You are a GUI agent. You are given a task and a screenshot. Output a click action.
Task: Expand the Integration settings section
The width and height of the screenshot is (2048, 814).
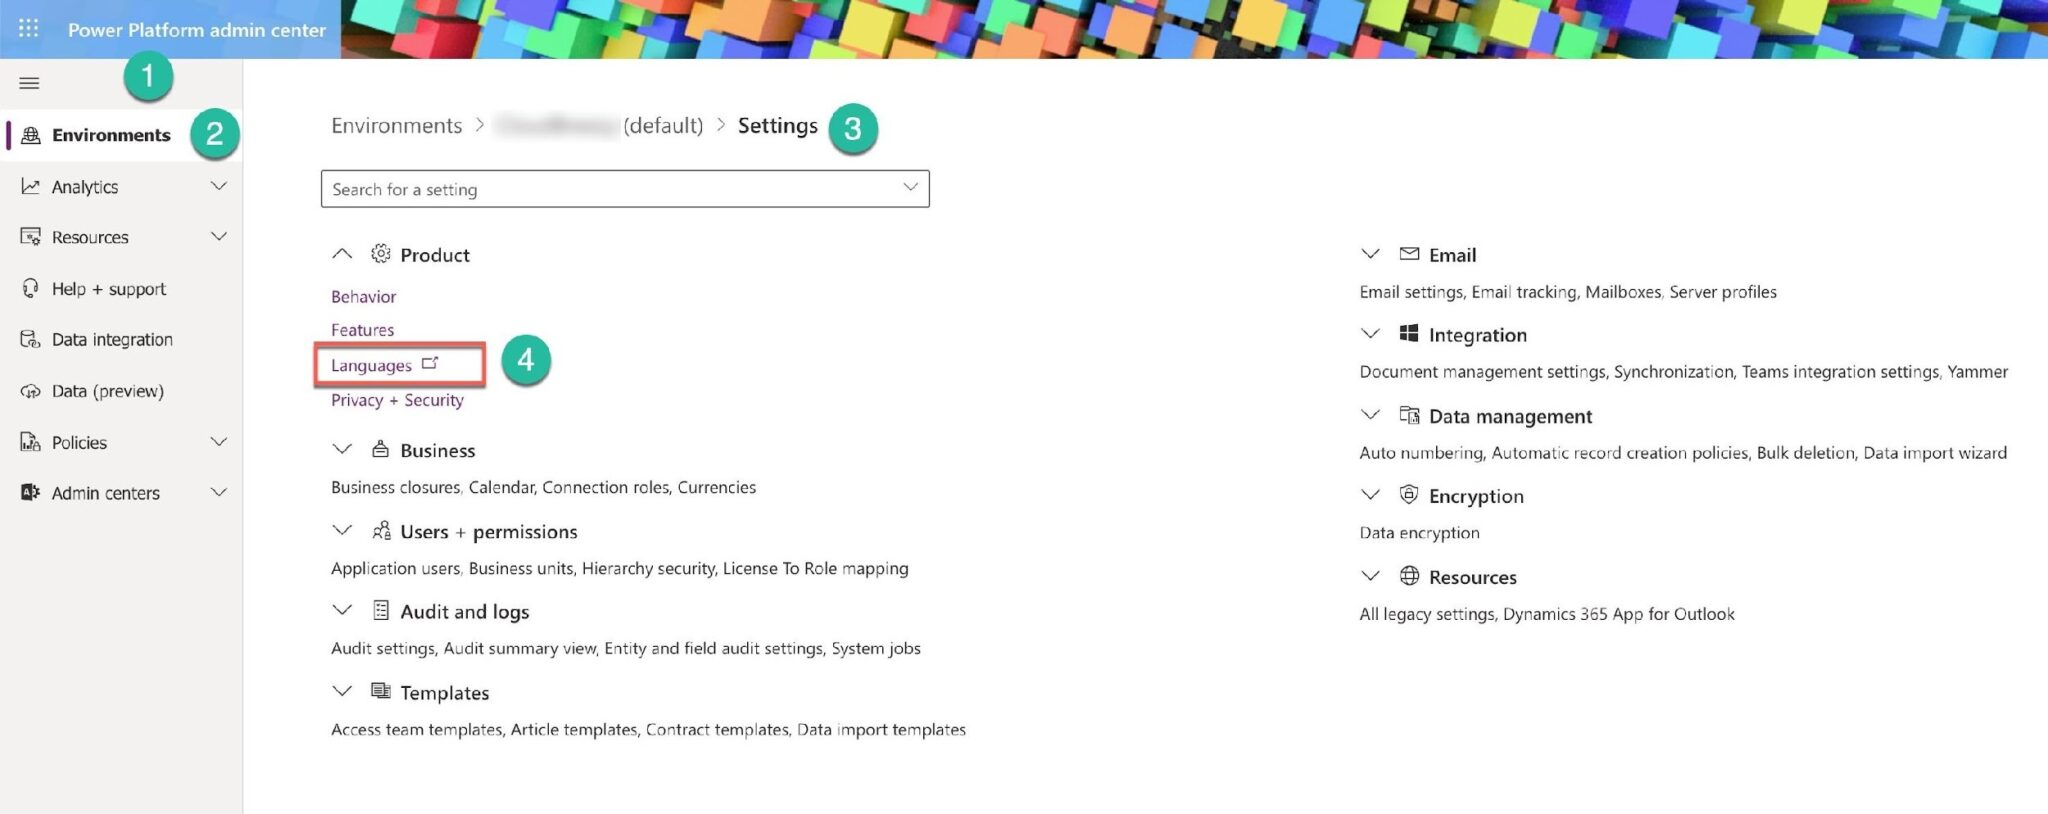pyautogui.click(x=1371, y=334)
